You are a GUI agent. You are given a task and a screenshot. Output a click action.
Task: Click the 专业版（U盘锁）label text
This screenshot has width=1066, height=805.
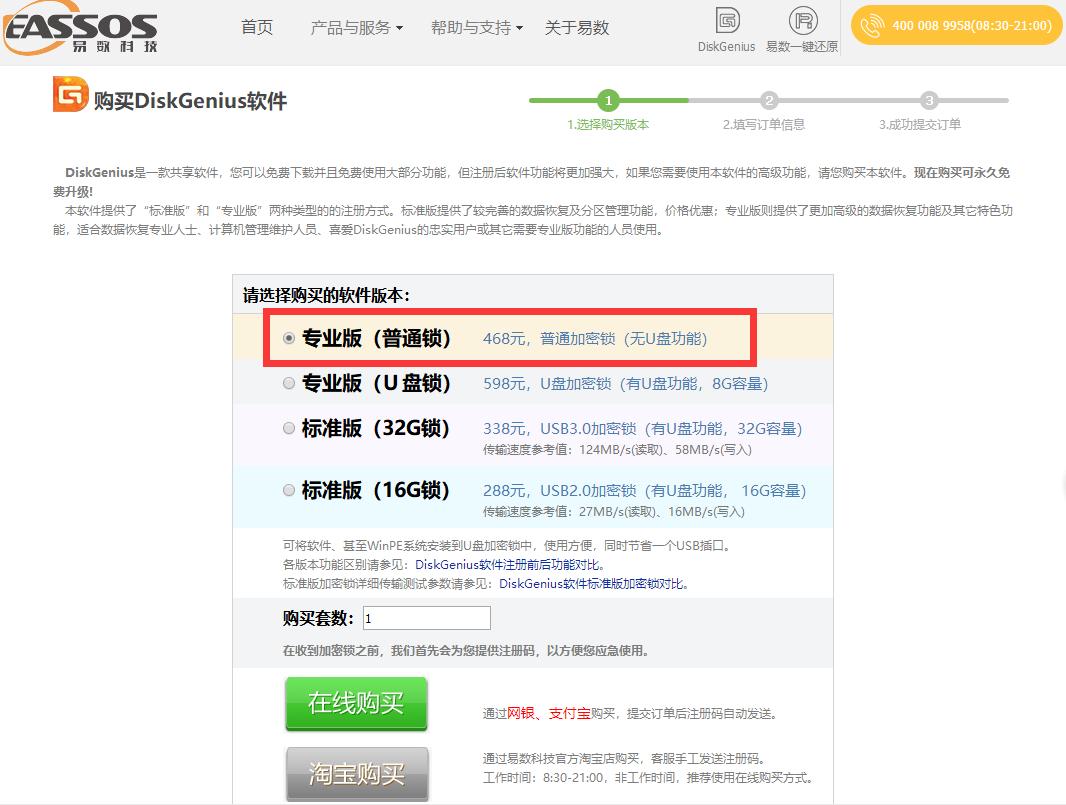pyautogui.click(x=376, y=383)
